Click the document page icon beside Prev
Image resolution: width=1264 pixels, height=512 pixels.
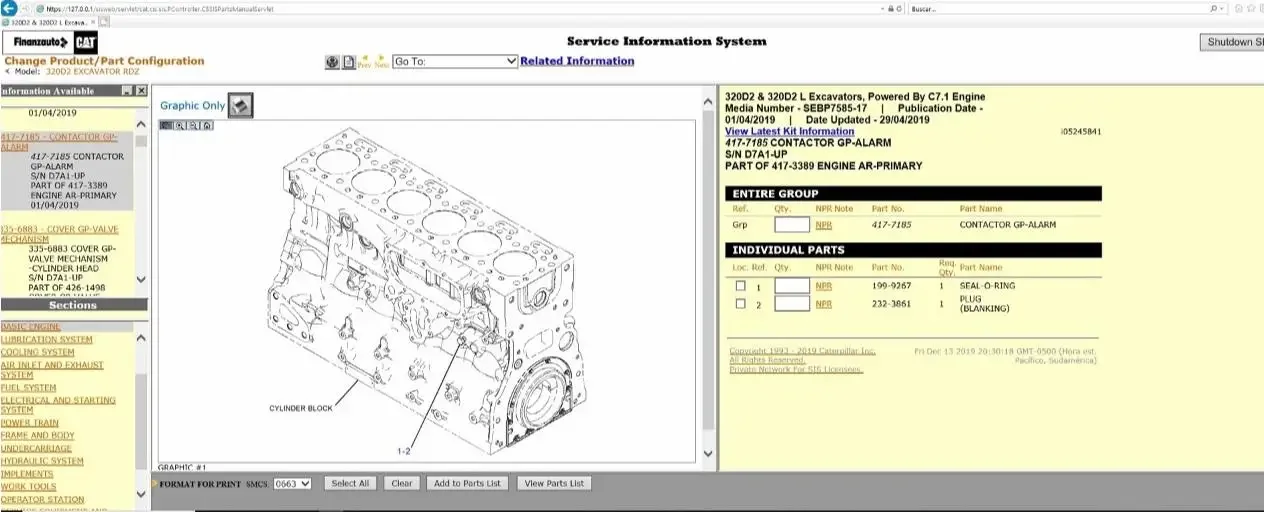349,62
